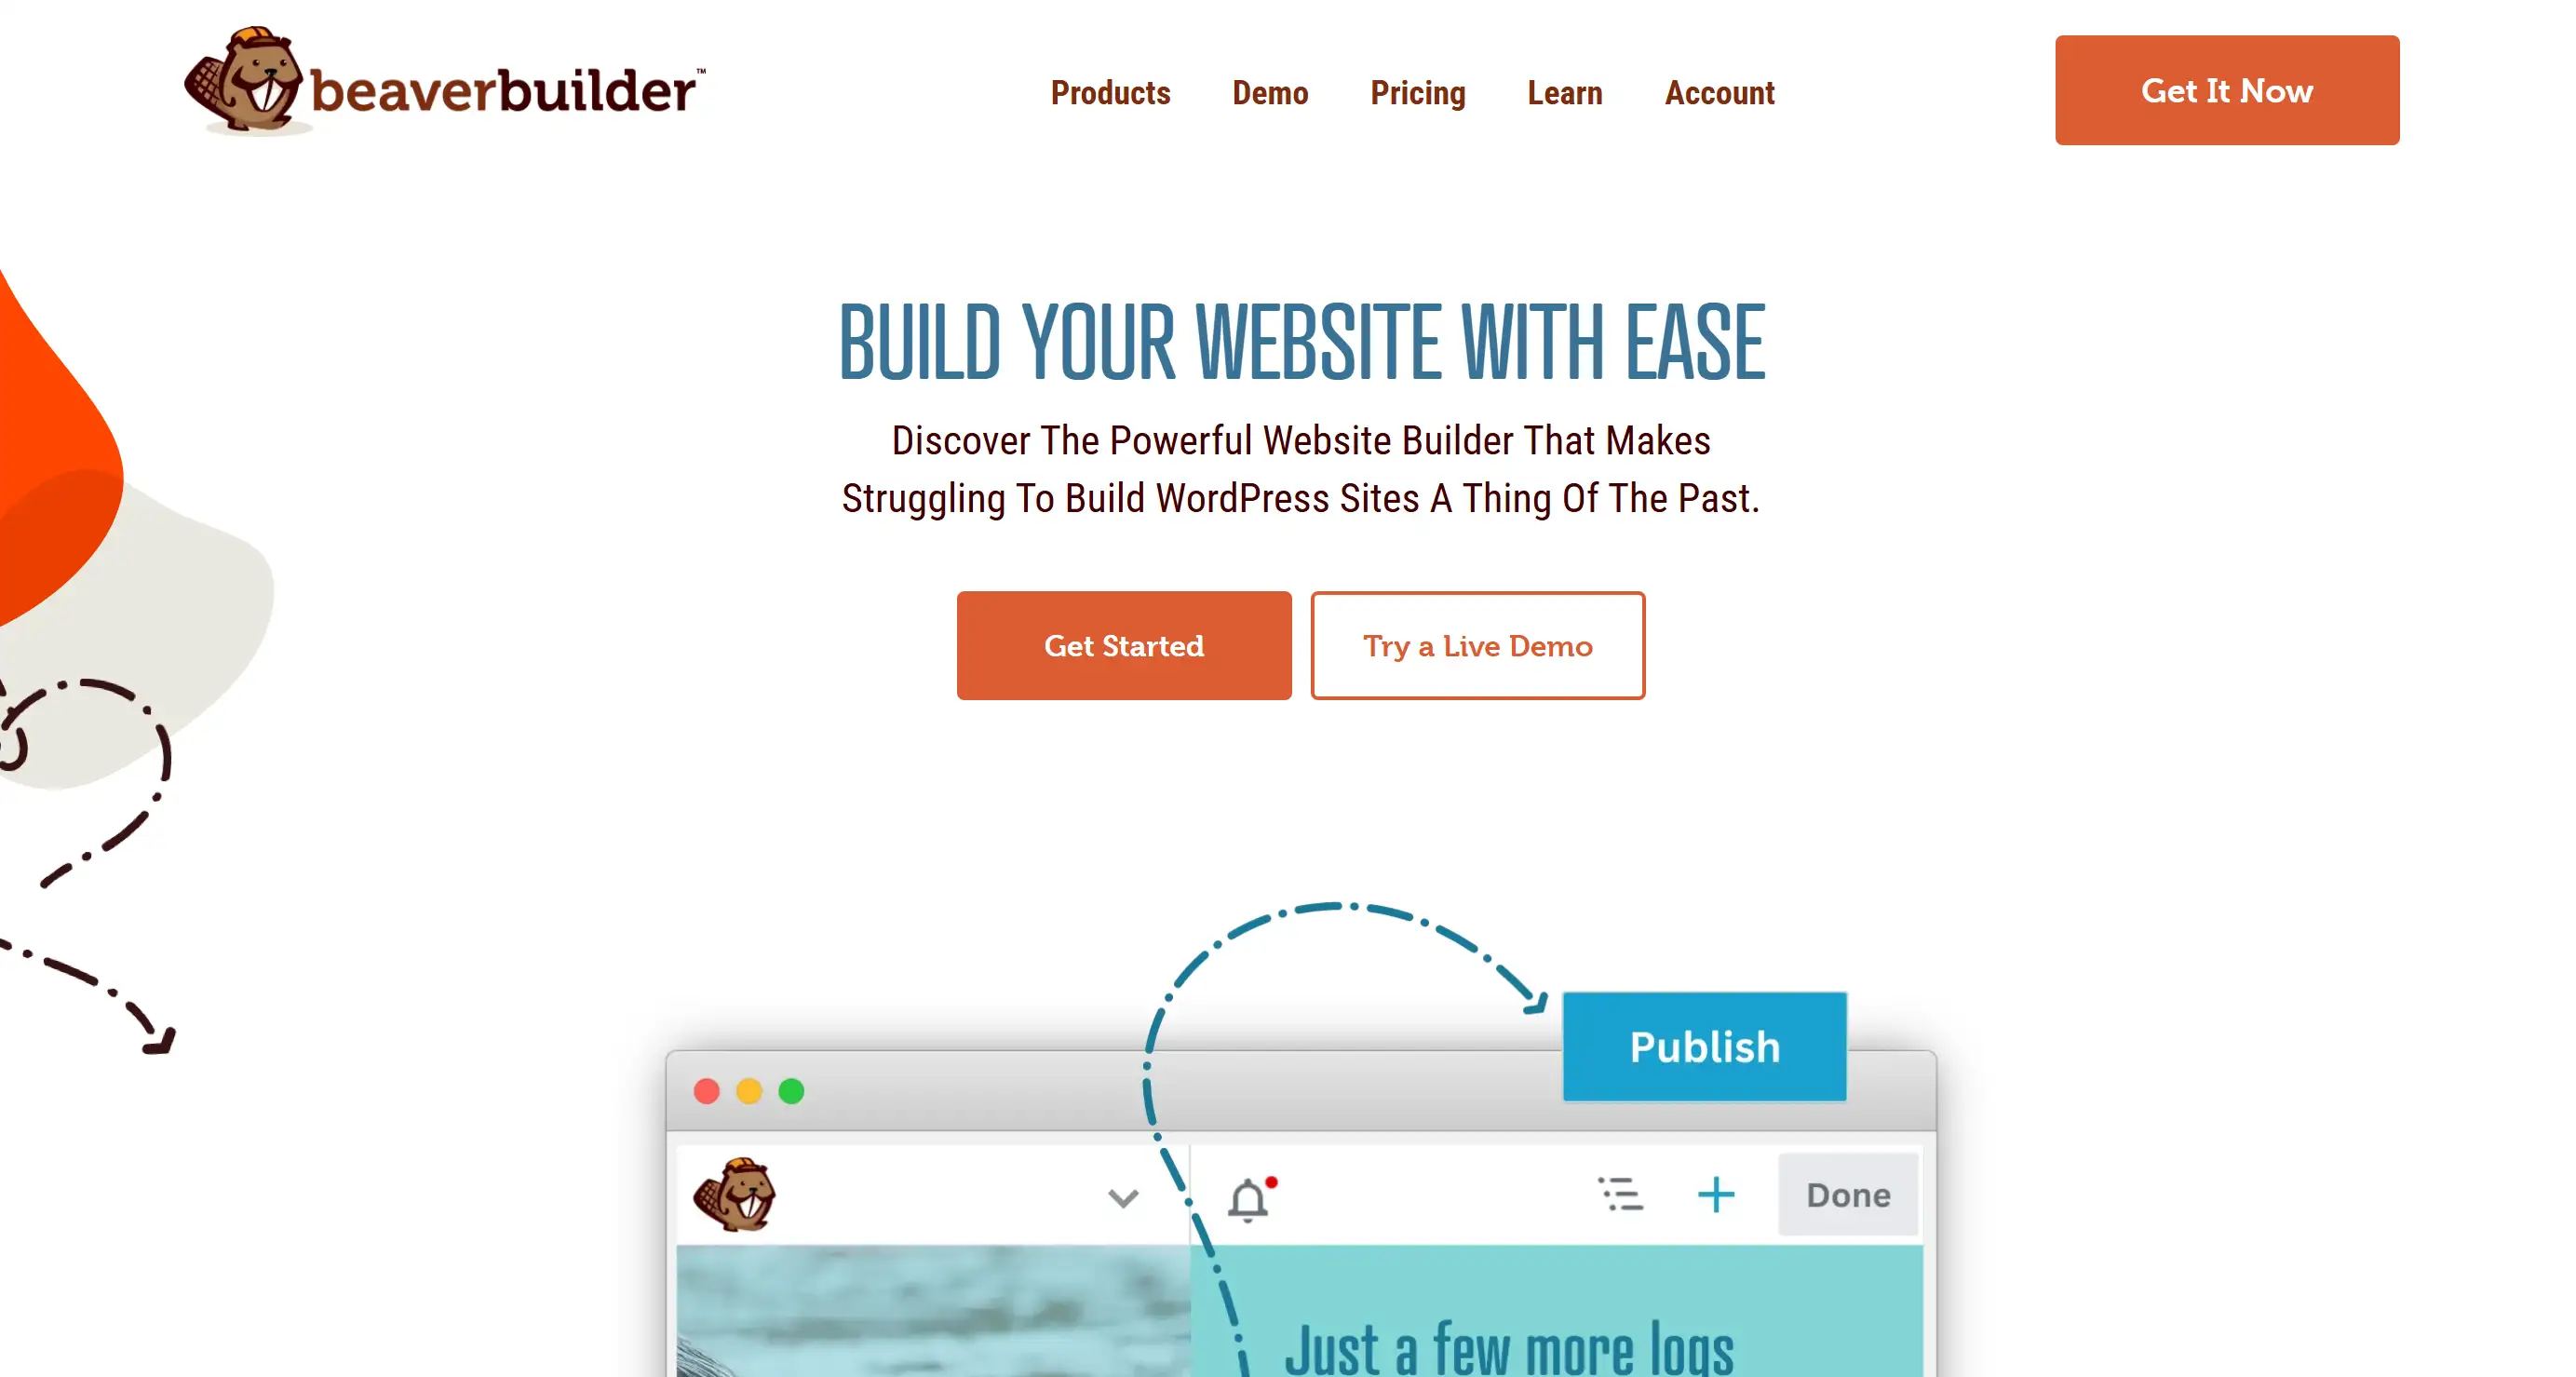The height and width of the screenshot is (1377, 2576).
Task: Click the plus add icon in toolbar
Action: click(1714, 1193)
